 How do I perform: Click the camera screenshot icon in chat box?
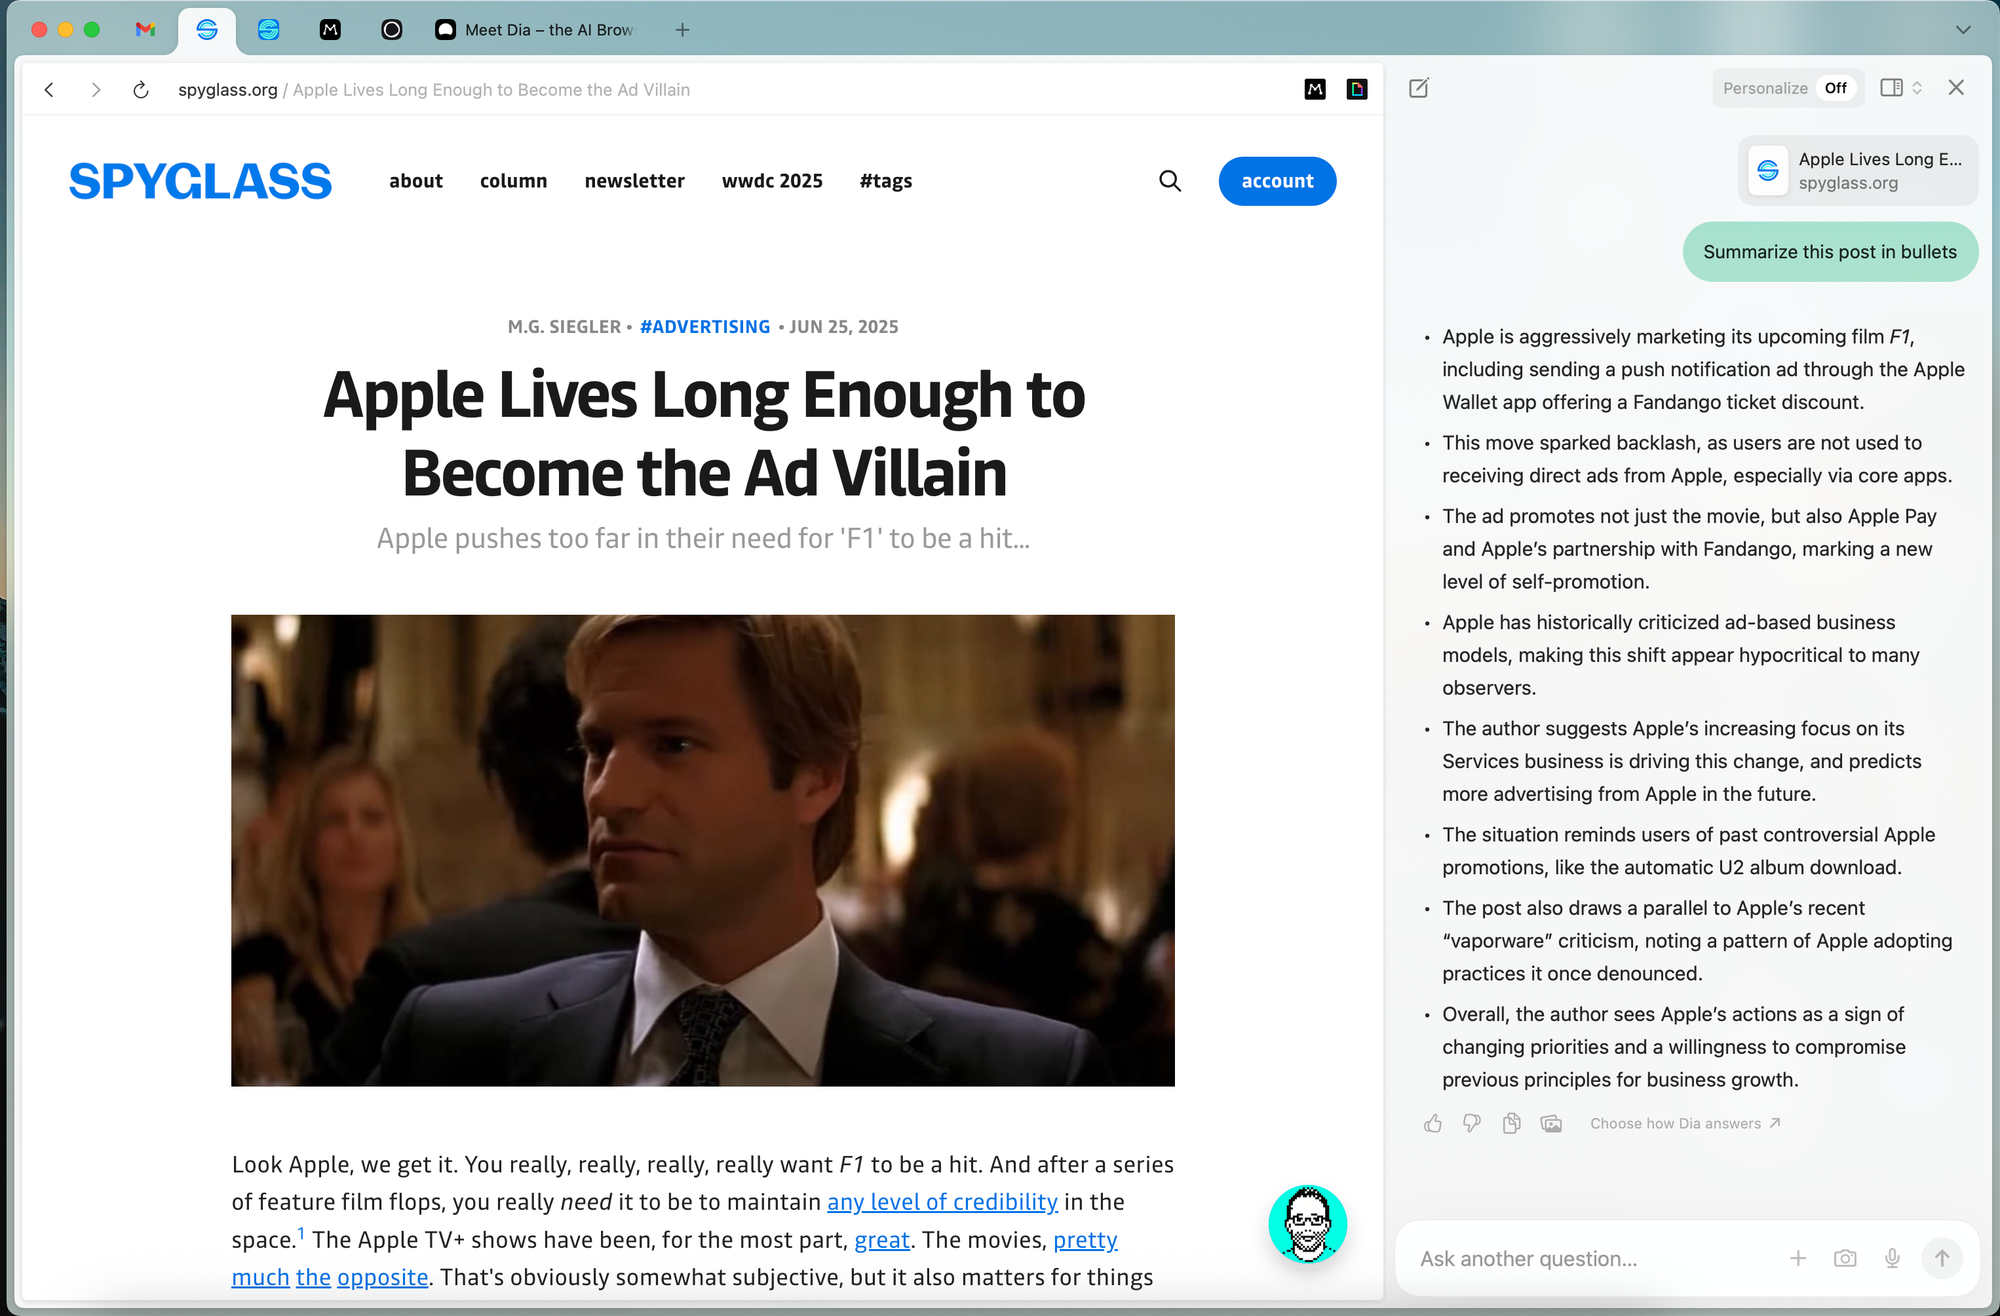[x=1845, y=1258]
